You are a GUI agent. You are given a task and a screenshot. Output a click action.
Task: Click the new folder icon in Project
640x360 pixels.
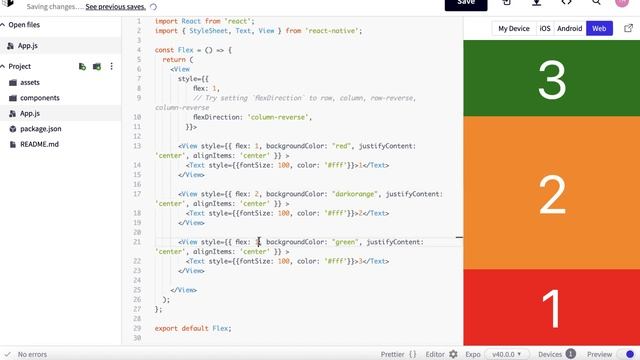(97, 66)
